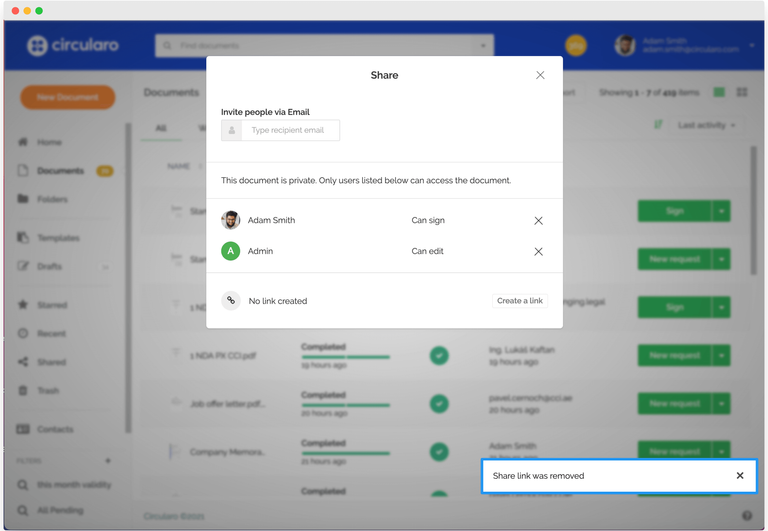
Task: Click Create a link button
Action: (x=520, y=301)
